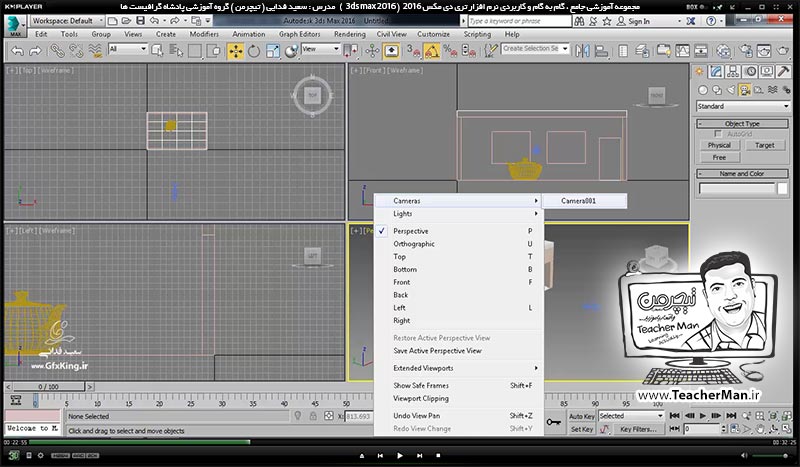
Task: Select the Geometry category sphere icon
Action: pos(703,90)
